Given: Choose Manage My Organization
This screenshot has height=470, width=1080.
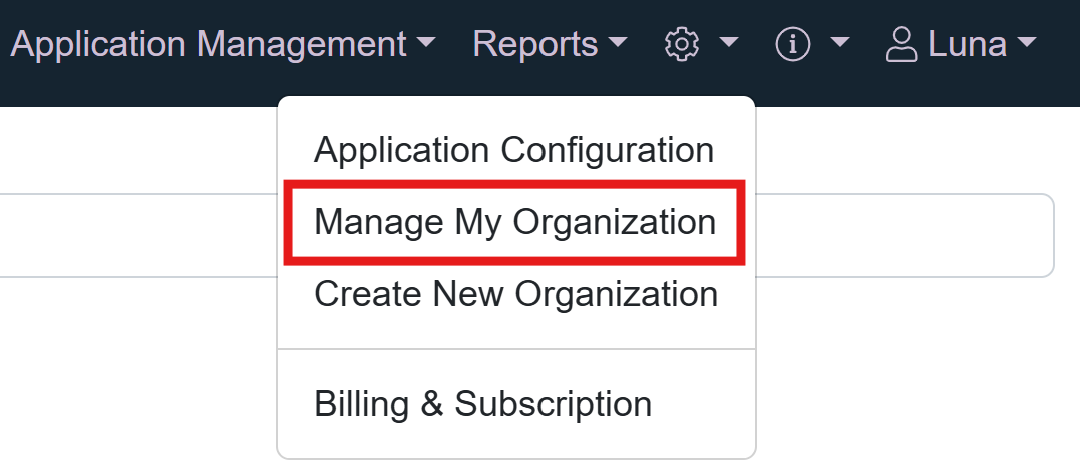Looking at the screenshot, I should (515, 222).
